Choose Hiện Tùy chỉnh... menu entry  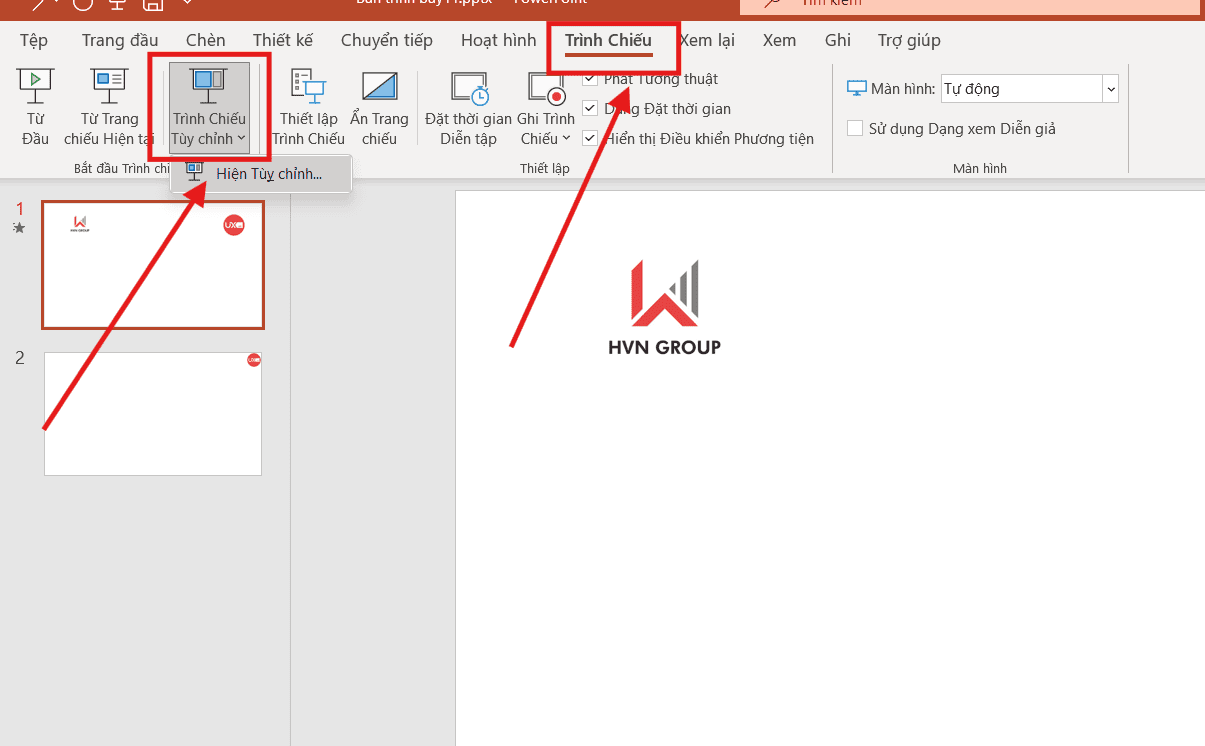[x=268, y=174]
